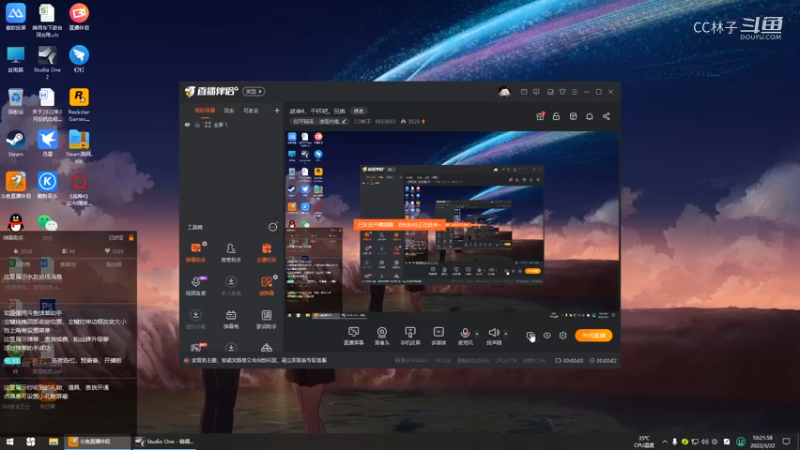Add a 直播屏幕 screen capture source
The image size is (800, 450).
pos(353,336)
